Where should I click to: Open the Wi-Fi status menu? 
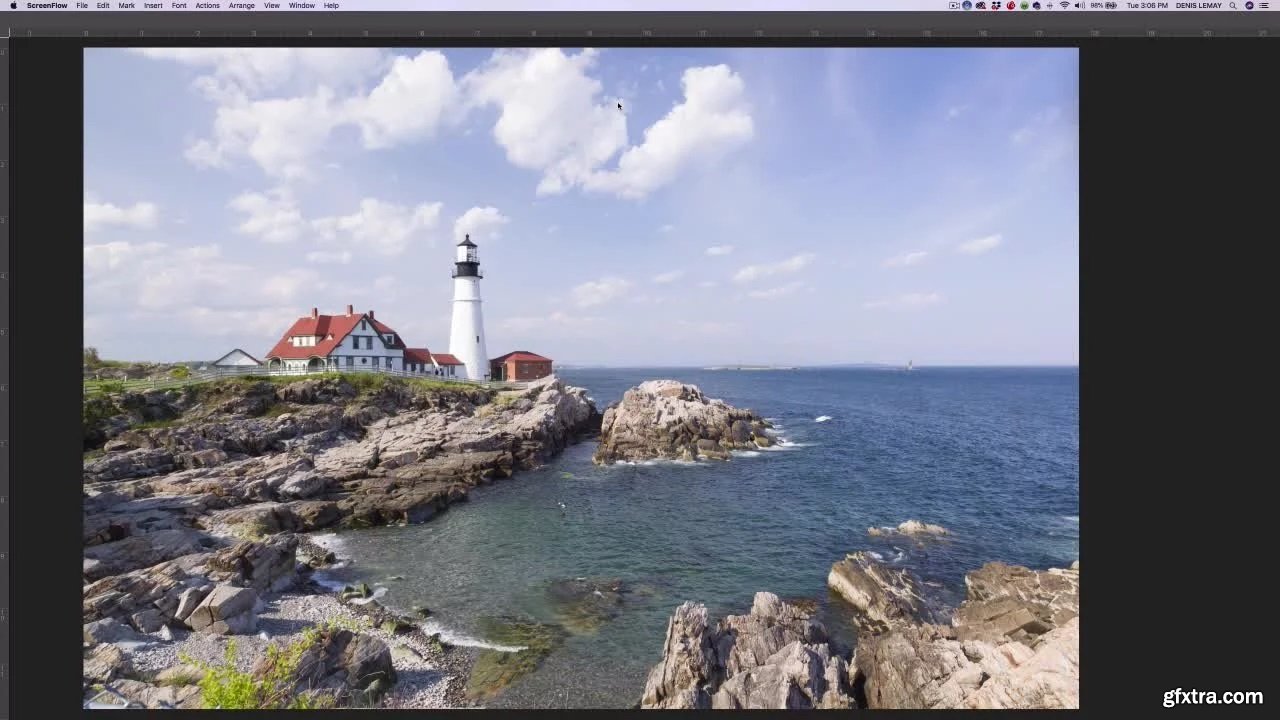click(1064, 5)
